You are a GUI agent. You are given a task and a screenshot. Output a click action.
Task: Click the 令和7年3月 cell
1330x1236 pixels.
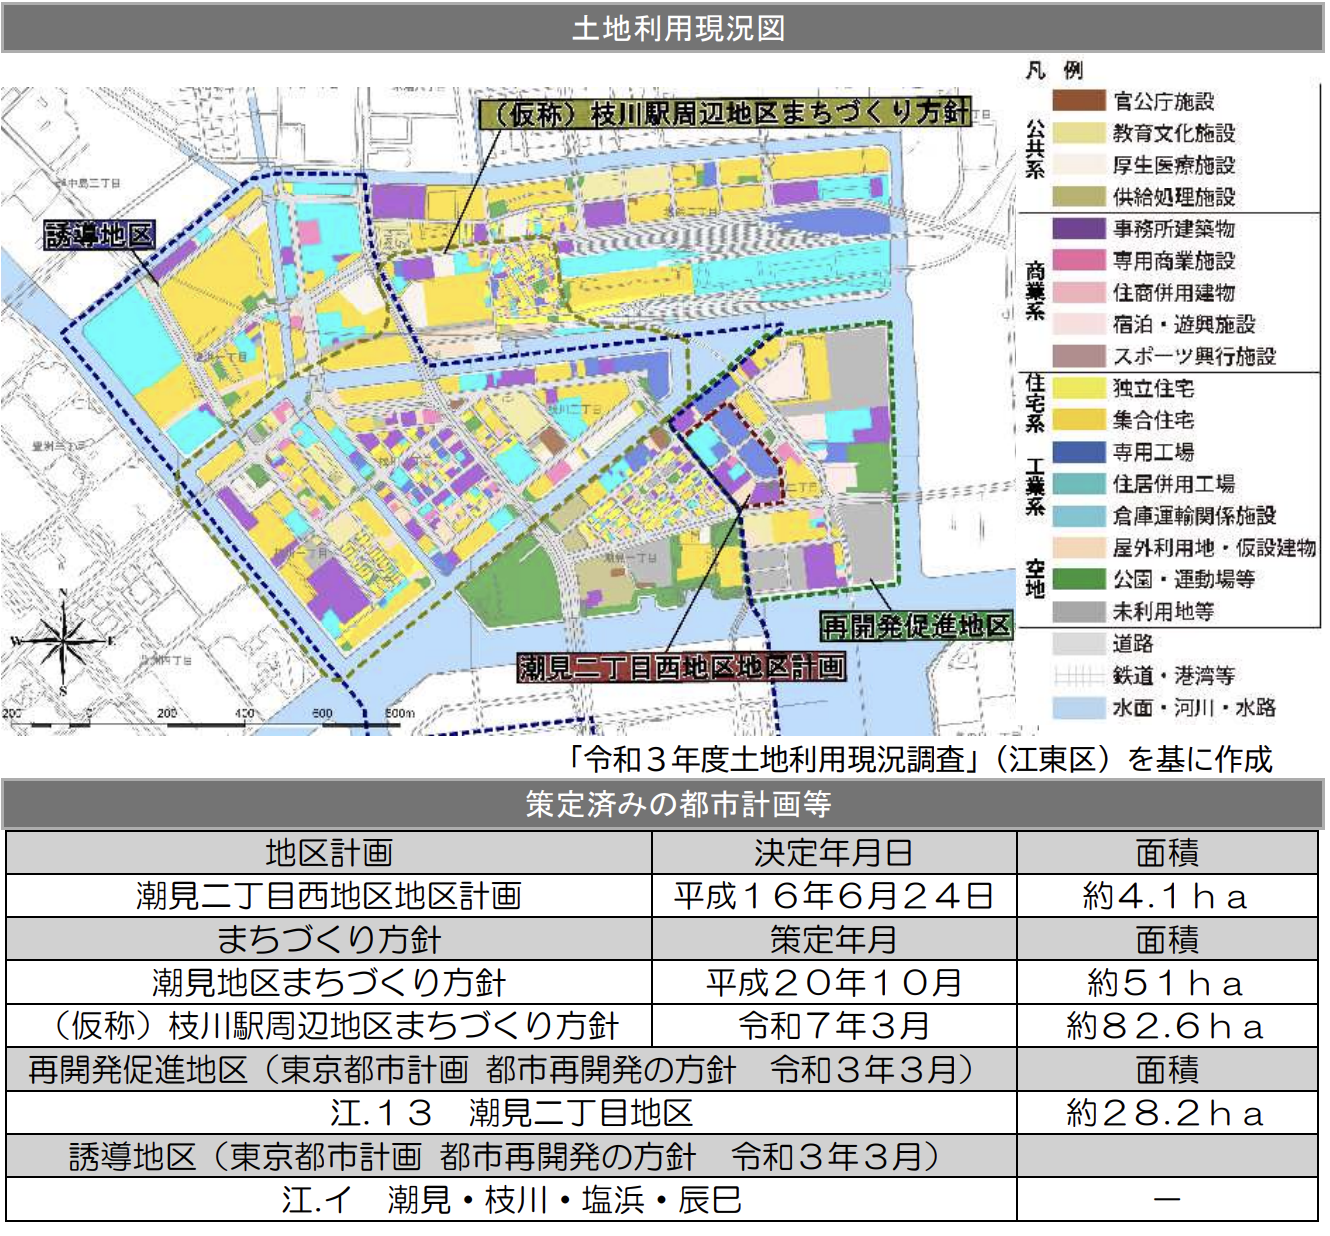coord(834,1025)
